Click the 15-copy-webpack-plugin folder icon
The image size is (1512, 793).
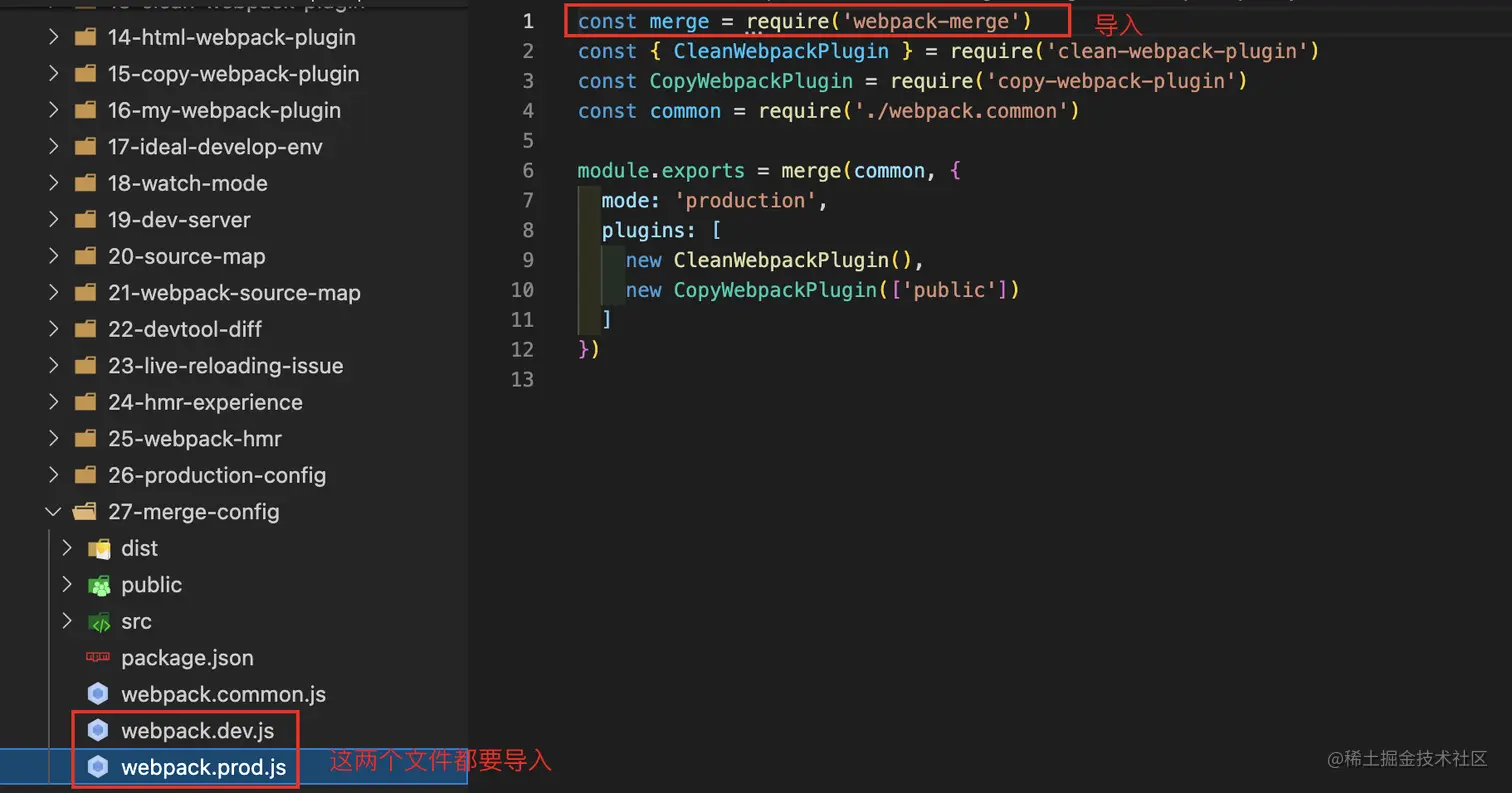pos(85,74)
